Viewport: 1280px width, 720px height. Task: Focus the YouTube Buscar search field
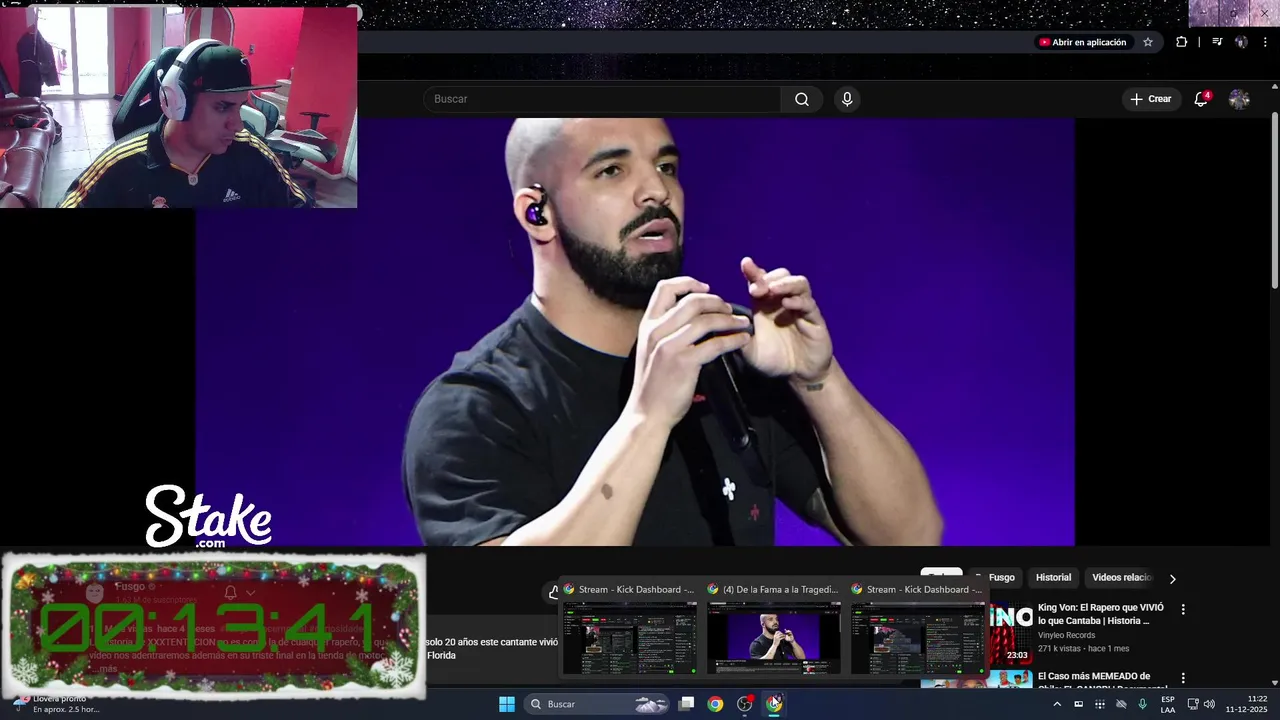(602, 99)
